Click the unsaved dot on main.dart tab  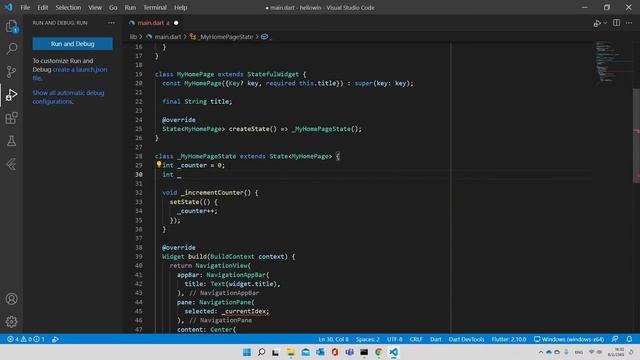(176, 23)
